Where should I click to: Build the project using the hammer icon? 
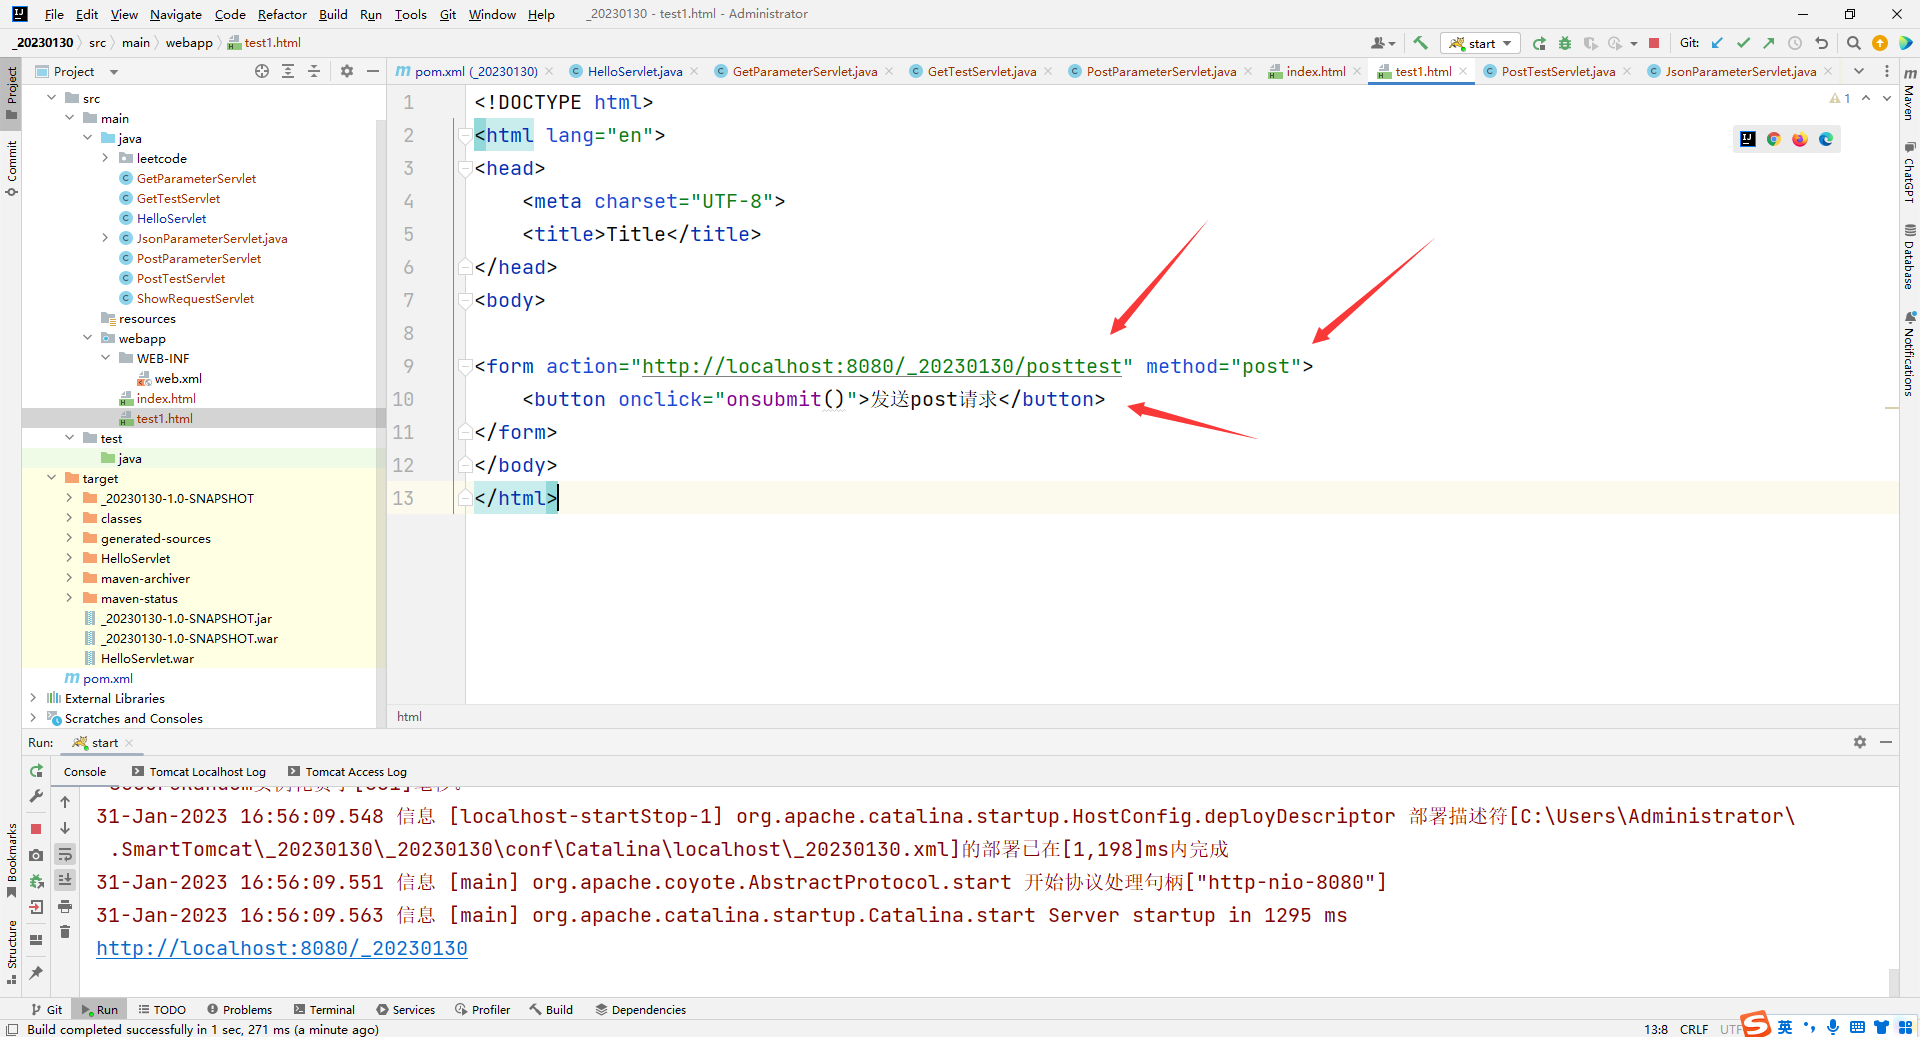(x=1421, y=44)
